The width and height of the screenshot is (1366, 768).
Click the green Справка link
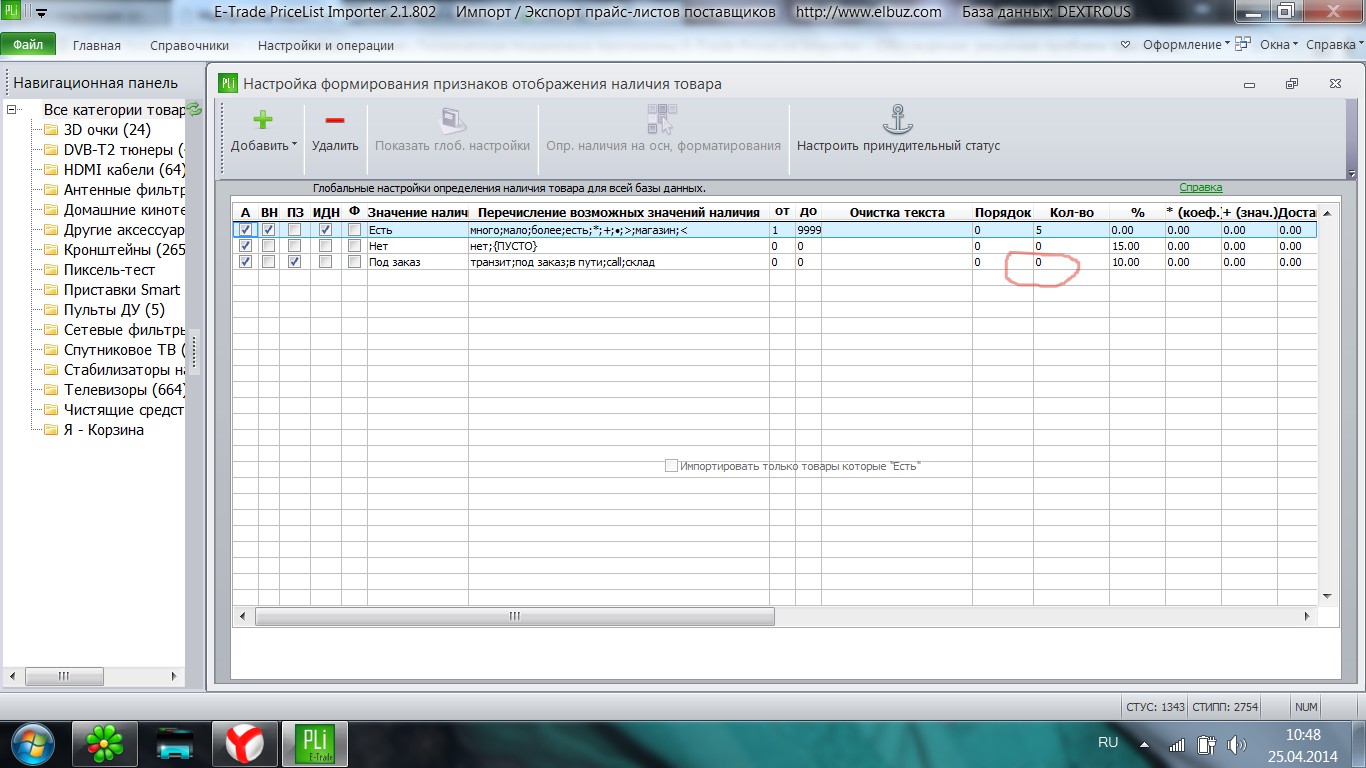pyautogui.click(x=1200, y=187)
